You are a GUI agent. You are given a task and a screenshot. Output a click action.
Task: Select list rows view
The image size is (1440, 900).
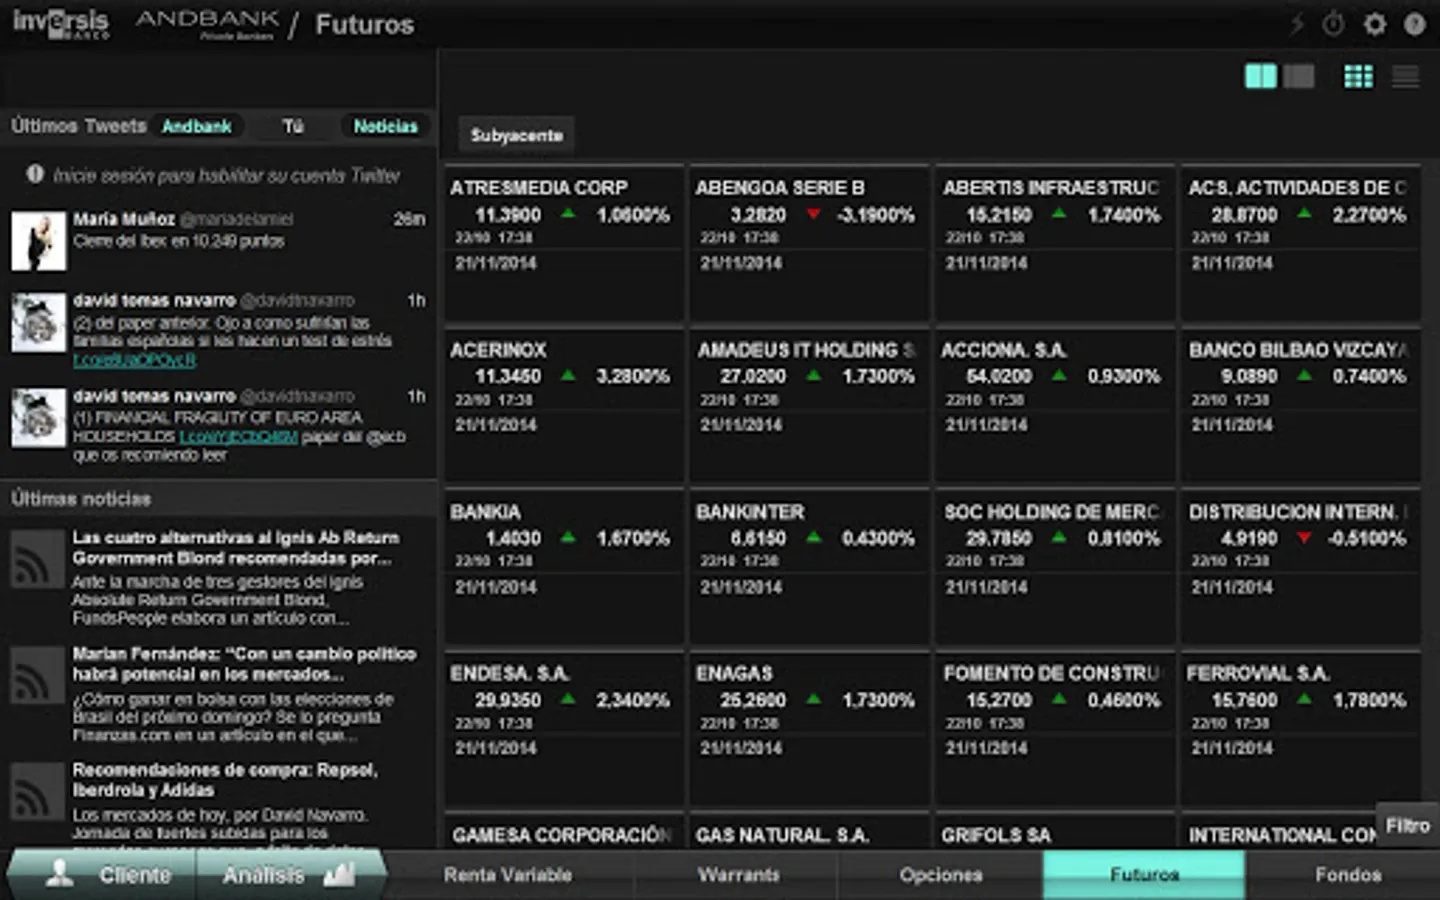tap(1405, 76)
